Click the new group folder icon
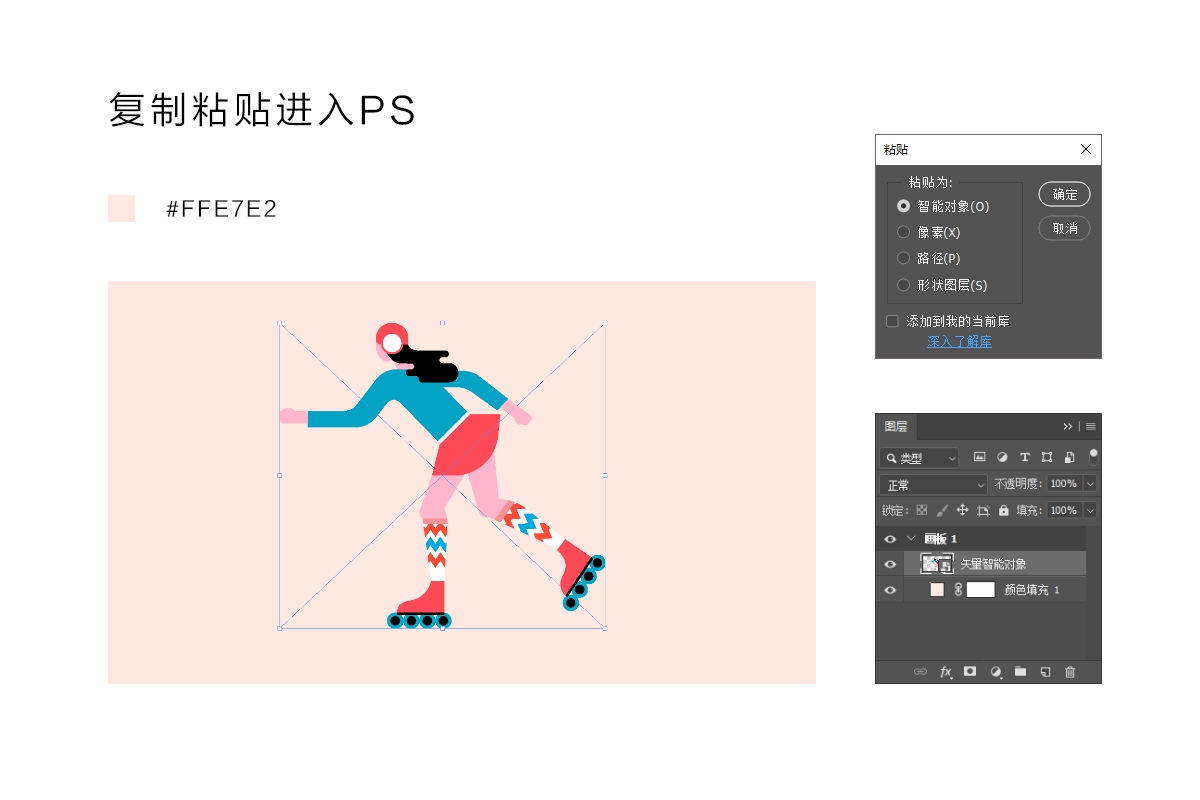1200x800 pixels. (1020, 672)
